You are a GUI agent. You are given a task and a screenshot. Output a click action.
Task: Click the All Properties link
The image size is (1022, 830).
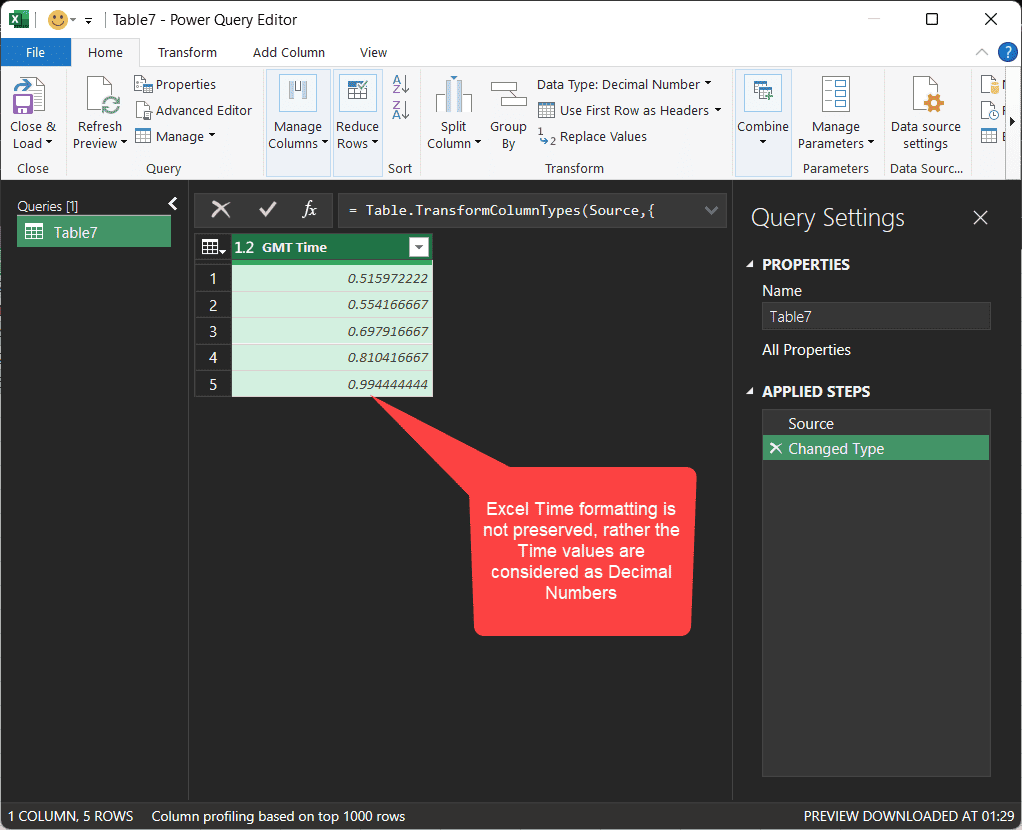[x=806, y=350]
